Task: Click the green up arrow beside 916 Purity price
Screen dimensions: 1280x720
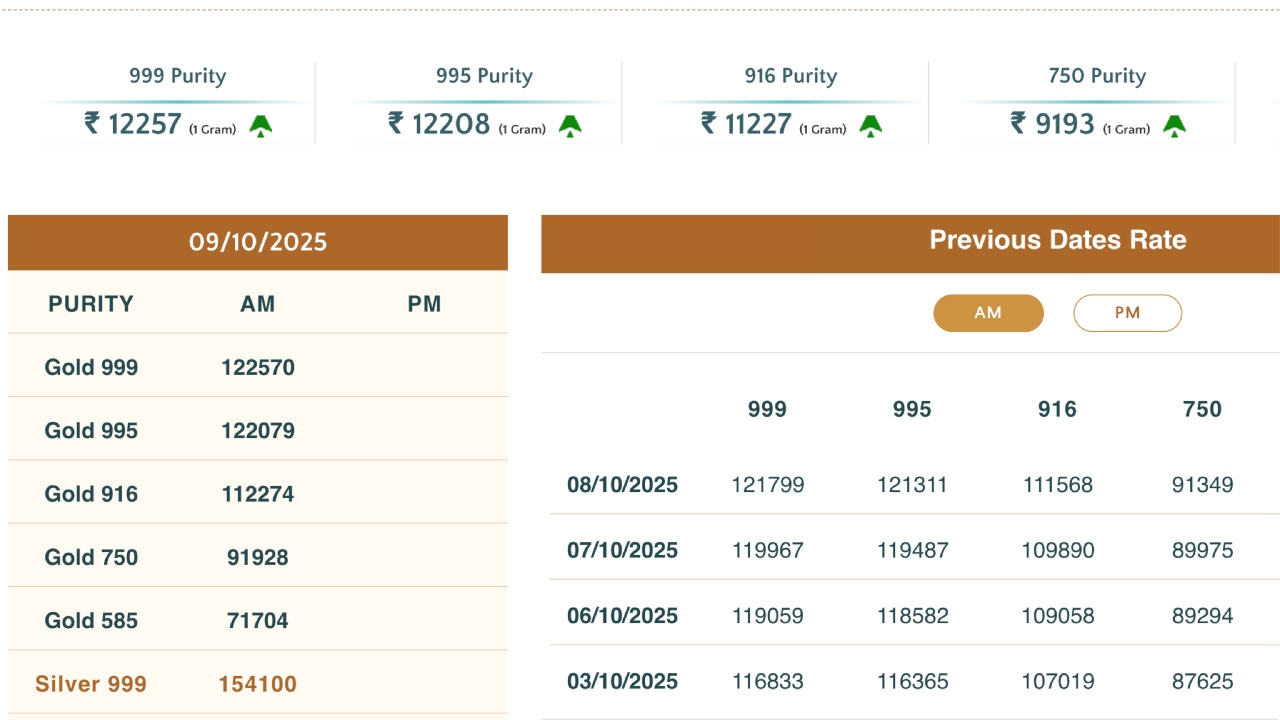Action: tap(870, 126)
